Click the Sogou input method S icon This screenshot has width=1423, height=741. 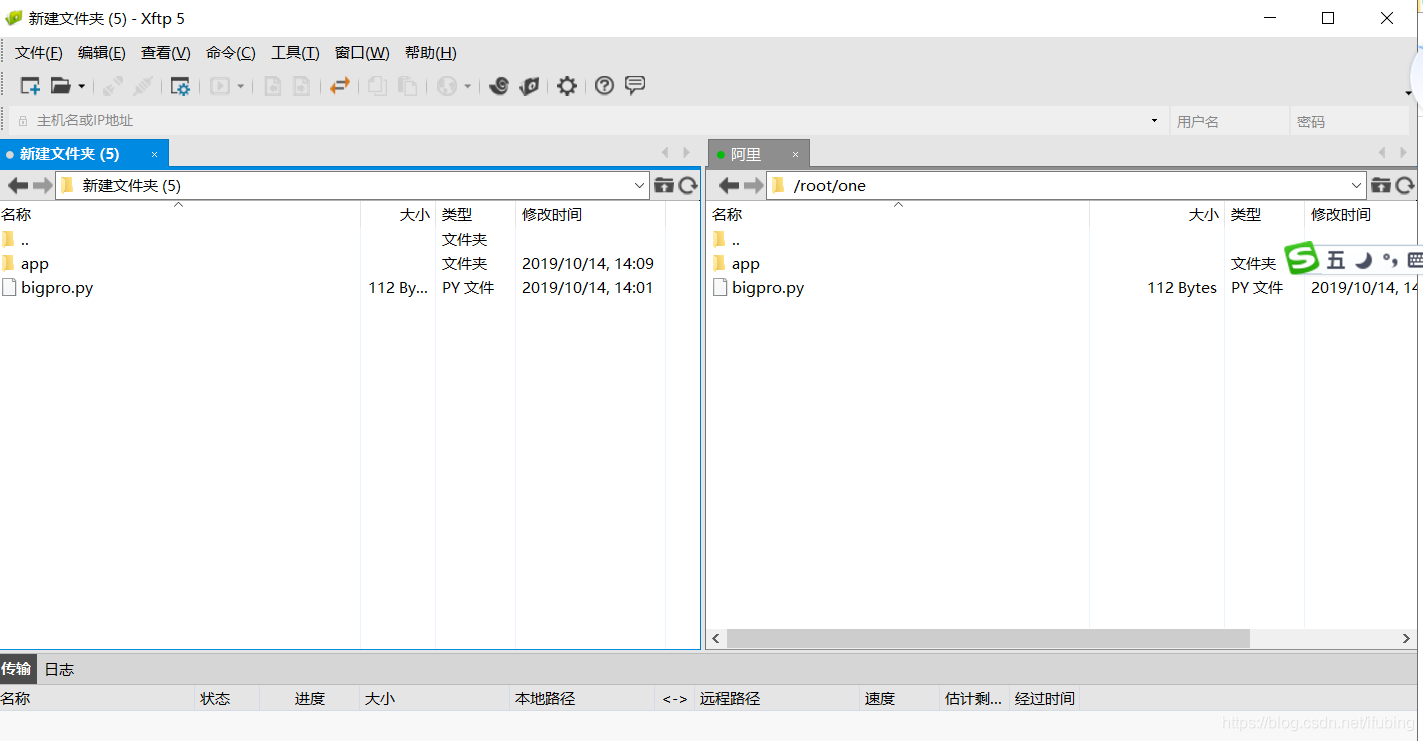[1302, 259]
